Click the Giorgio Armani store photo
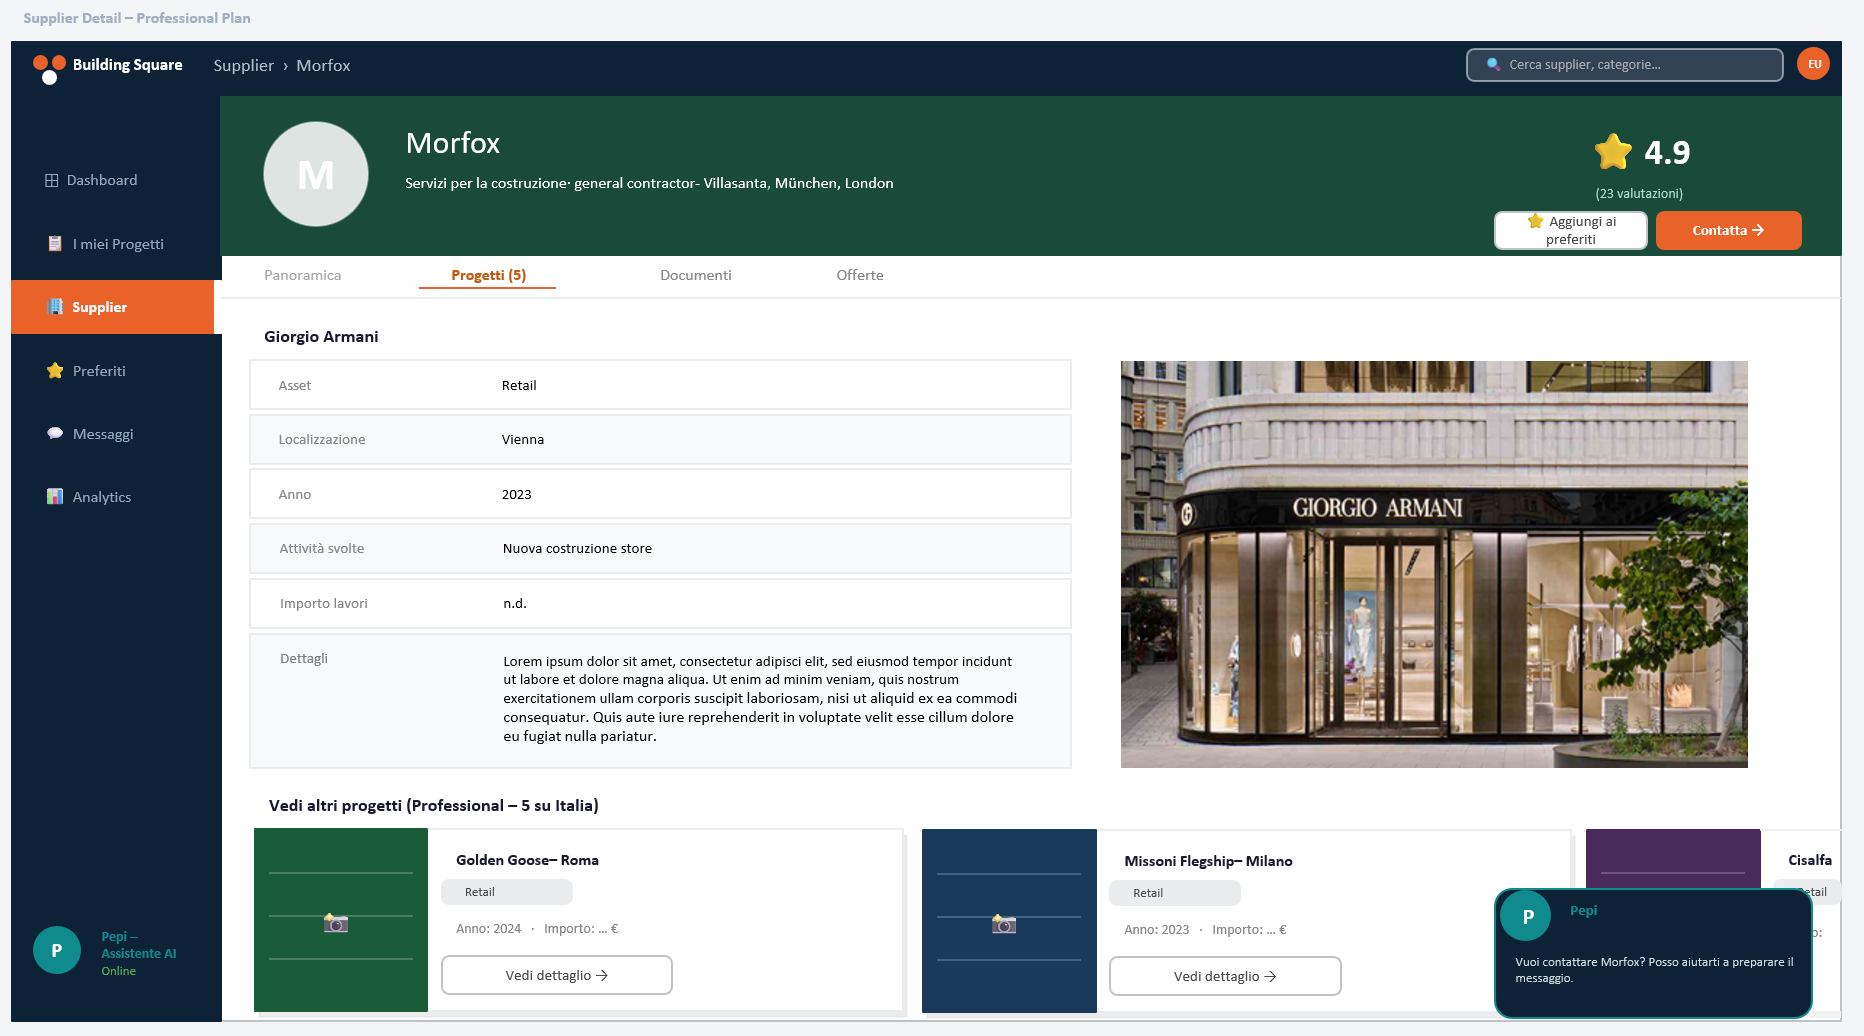1864x1036 pixels. (x=1434, y=565)
